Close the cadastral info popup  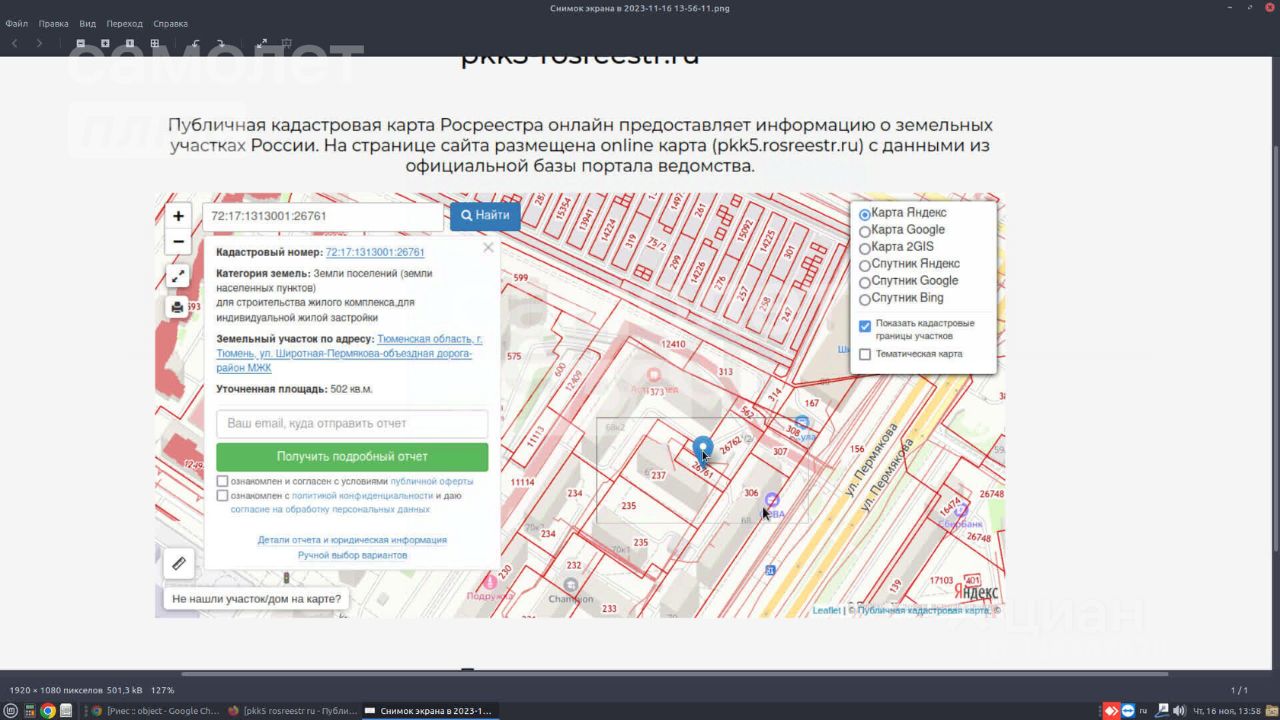point(488,247)
